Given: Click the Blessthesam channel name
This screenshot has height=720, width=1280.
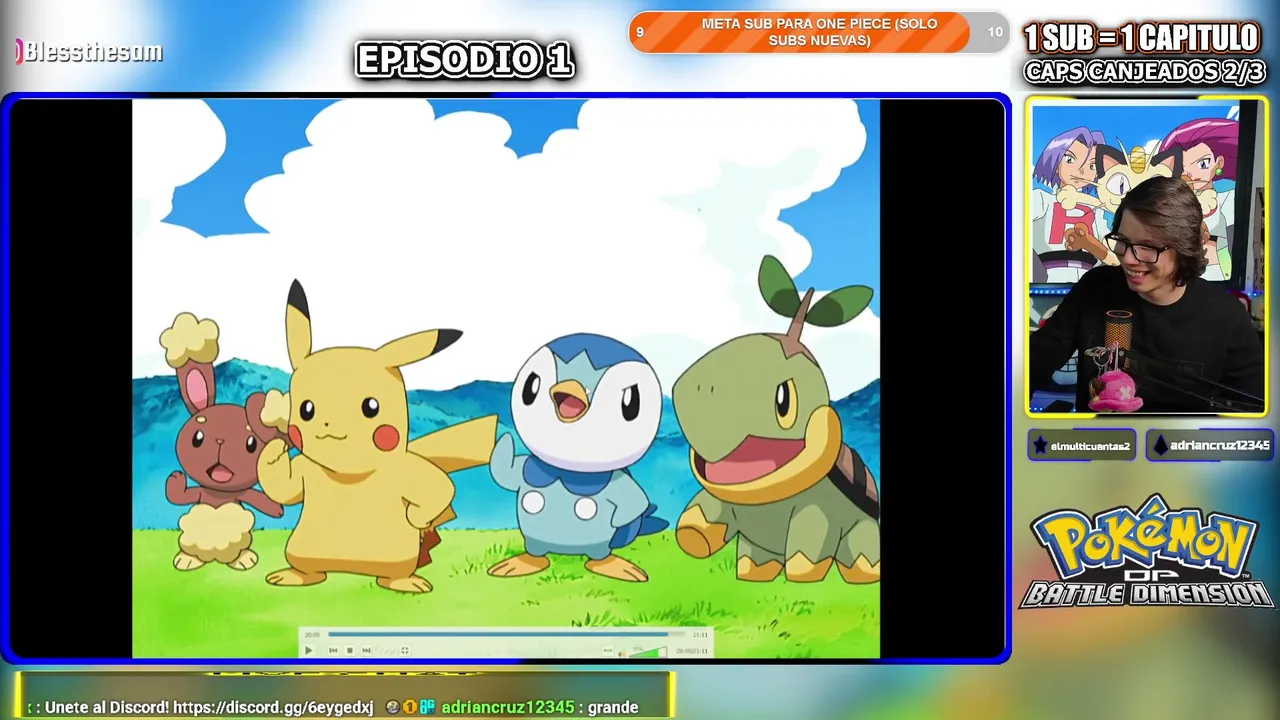Looking at the screenshot, I should tap(92, 52).
